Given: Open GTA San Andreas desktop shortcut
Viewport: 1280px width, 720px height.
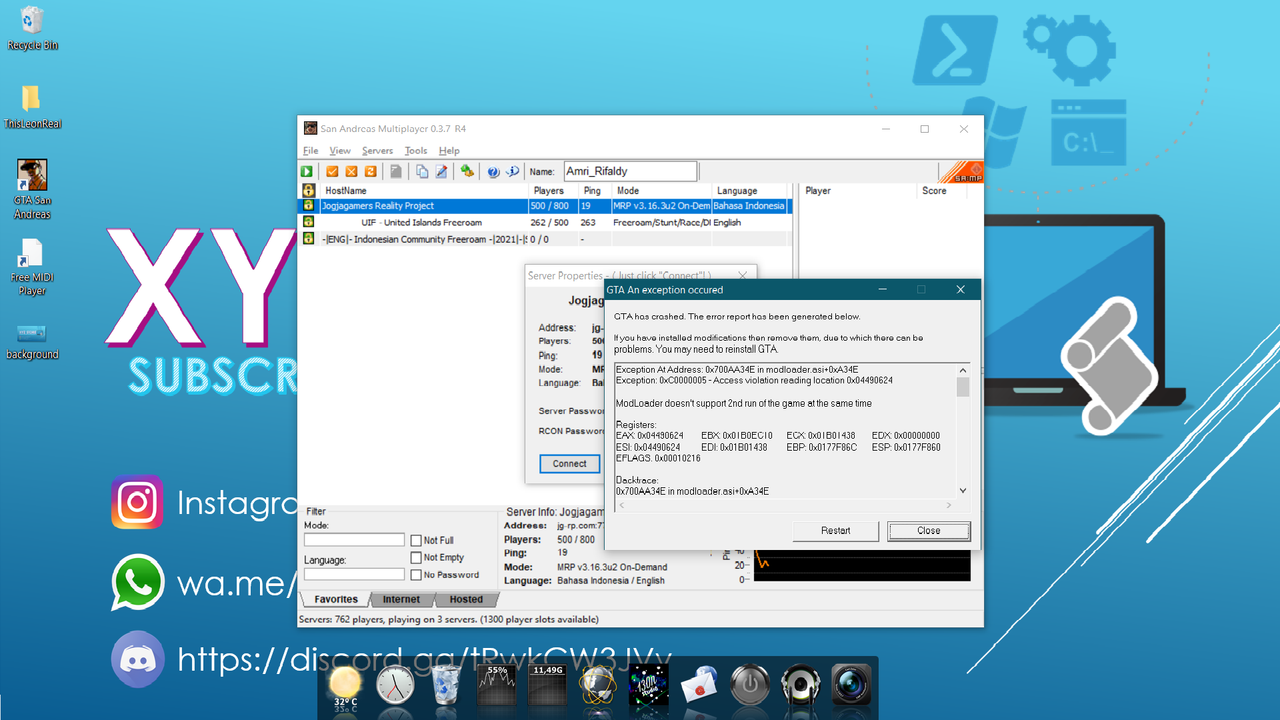Looking at the screenshot, I should [32, 190].
